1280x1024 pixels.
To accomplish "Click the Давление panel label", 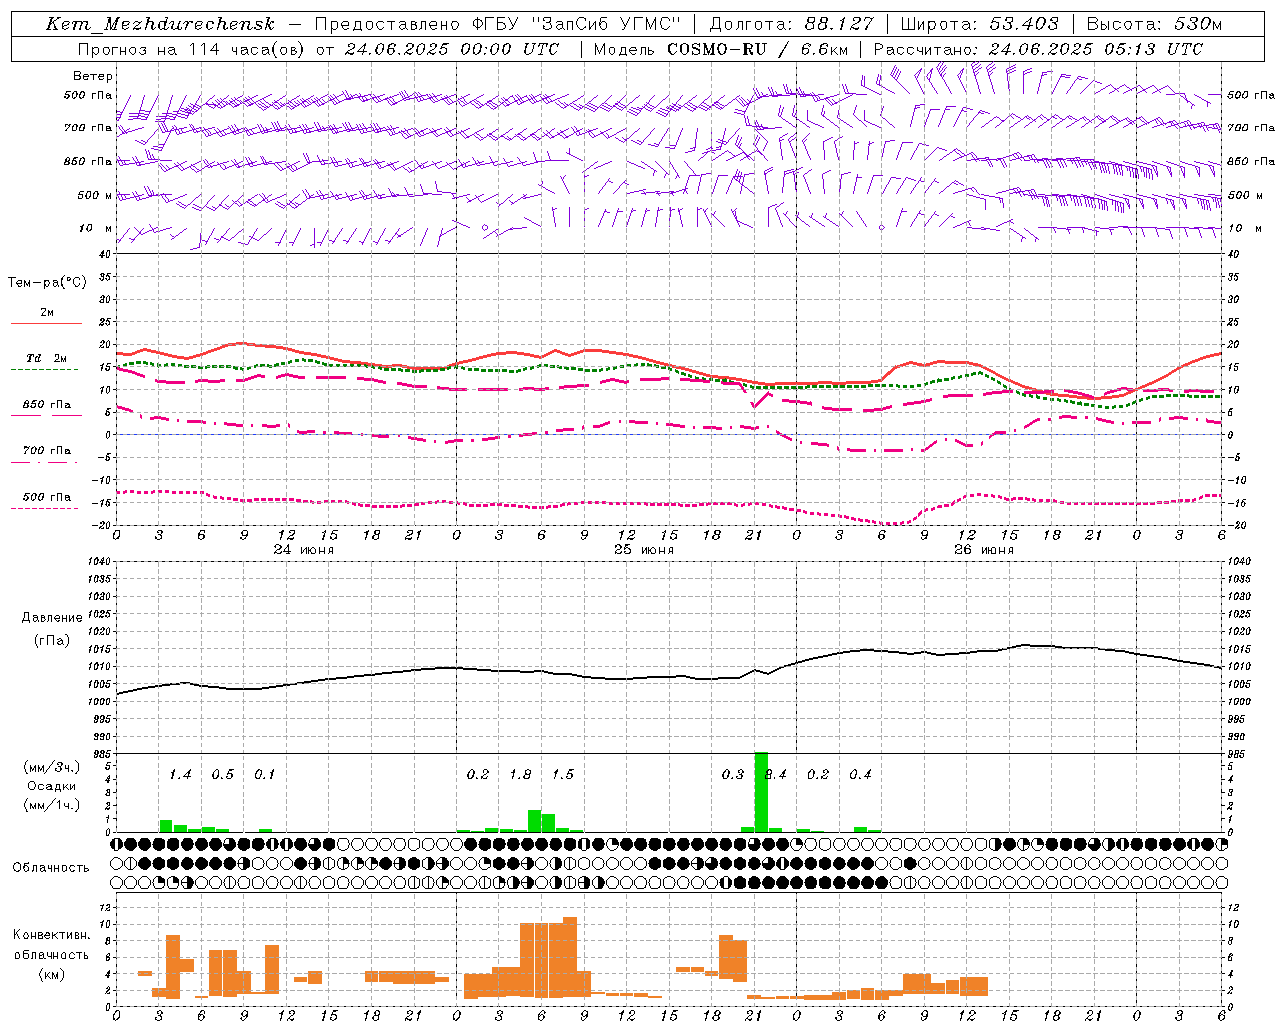I will tap(51, 618).
